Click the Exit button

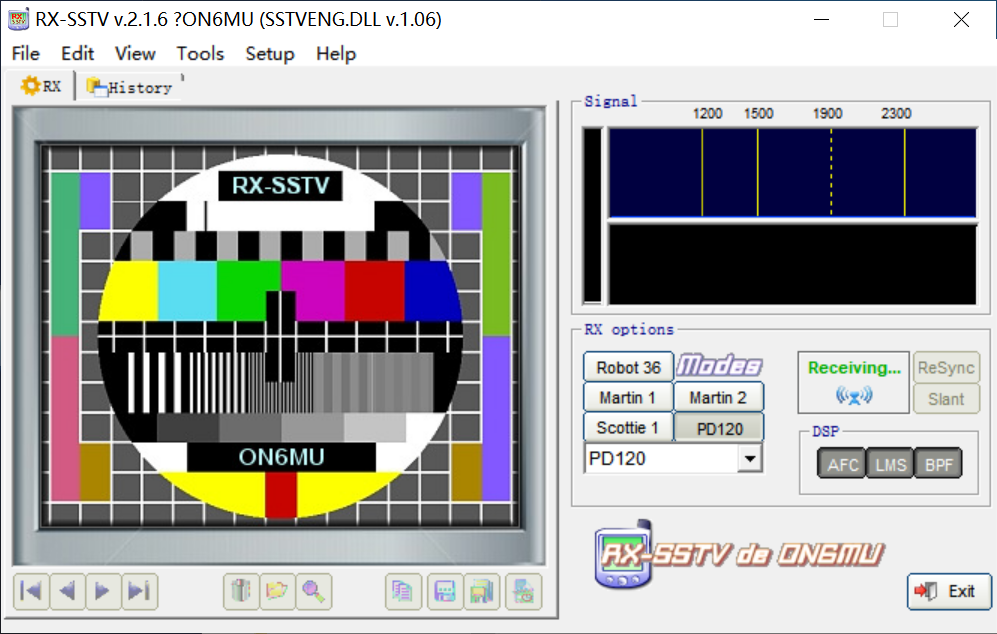(949, 591)
